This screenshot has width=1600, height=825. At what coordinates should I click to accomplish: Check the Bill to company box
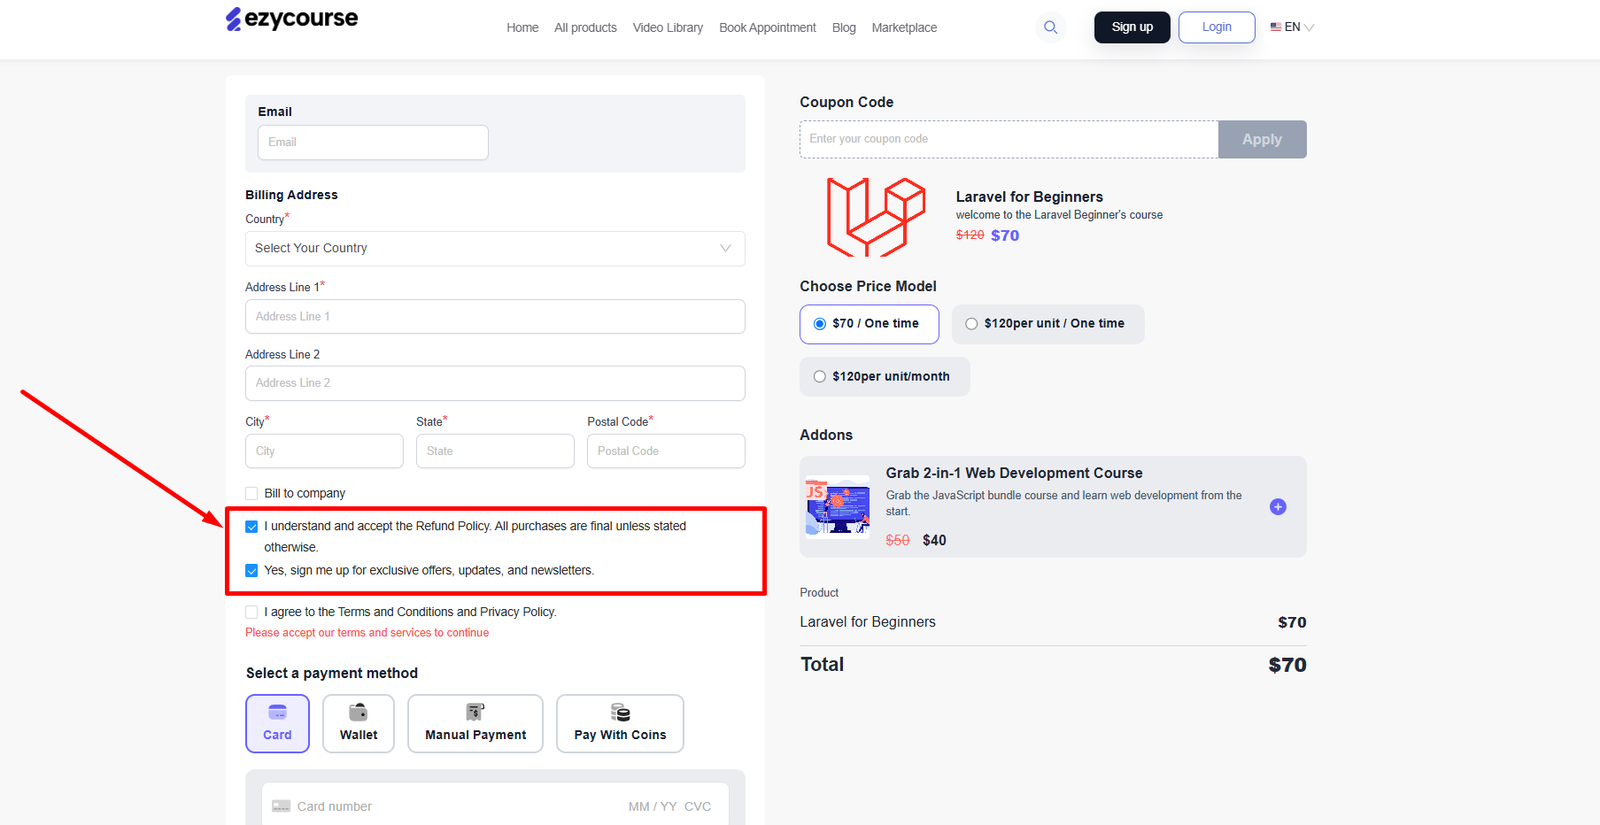pos(252,493)
